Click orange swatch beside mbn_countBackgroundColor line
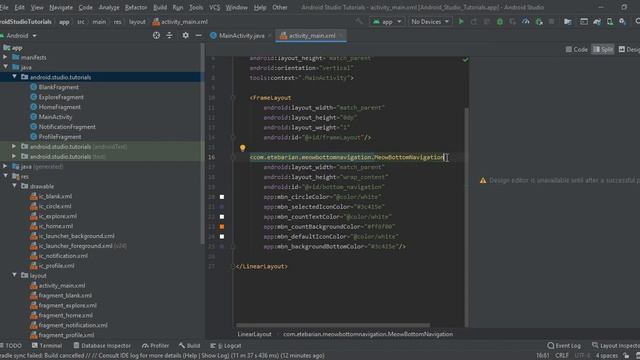Viewport: 640px width, 360px height. pyautogui.click(x=222, y=227)
